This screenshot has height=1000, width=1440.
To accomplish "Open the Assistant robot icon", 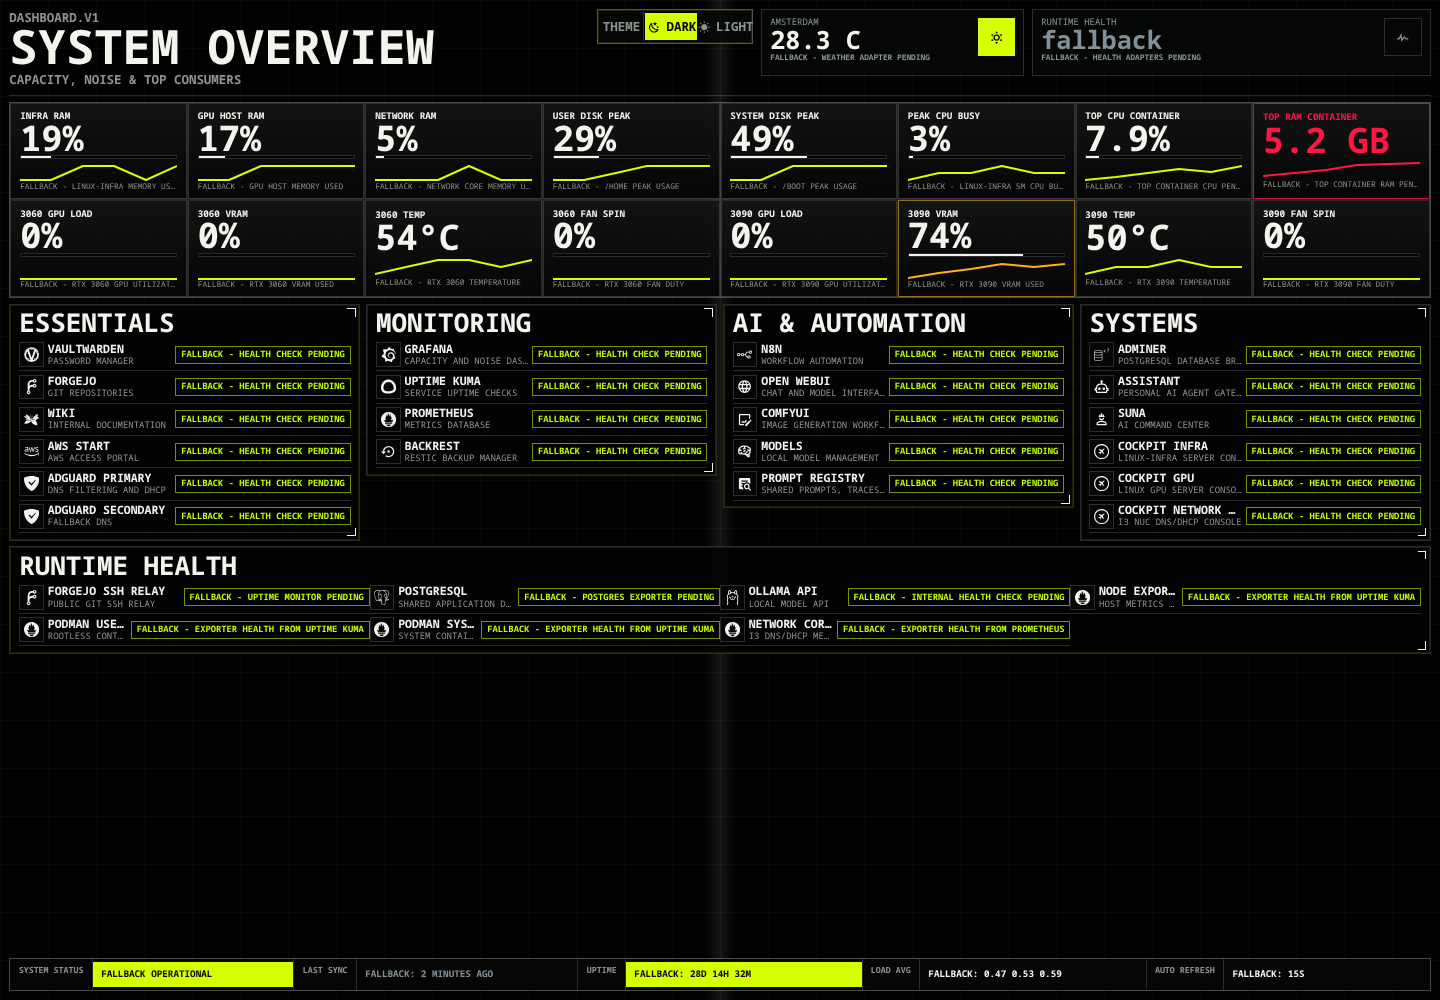I will click(1101, 386).
